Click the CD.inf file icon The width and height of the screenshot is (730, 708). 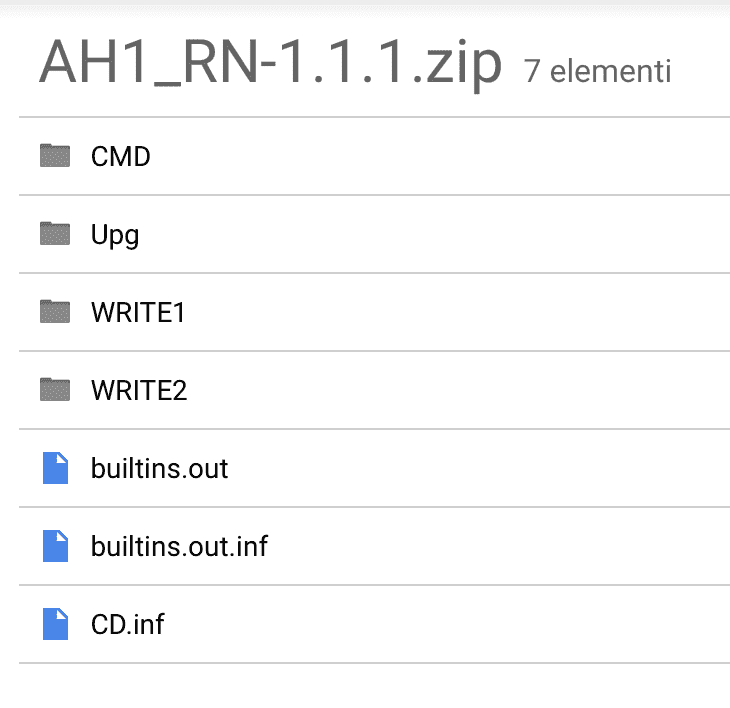tap(55, 624)
